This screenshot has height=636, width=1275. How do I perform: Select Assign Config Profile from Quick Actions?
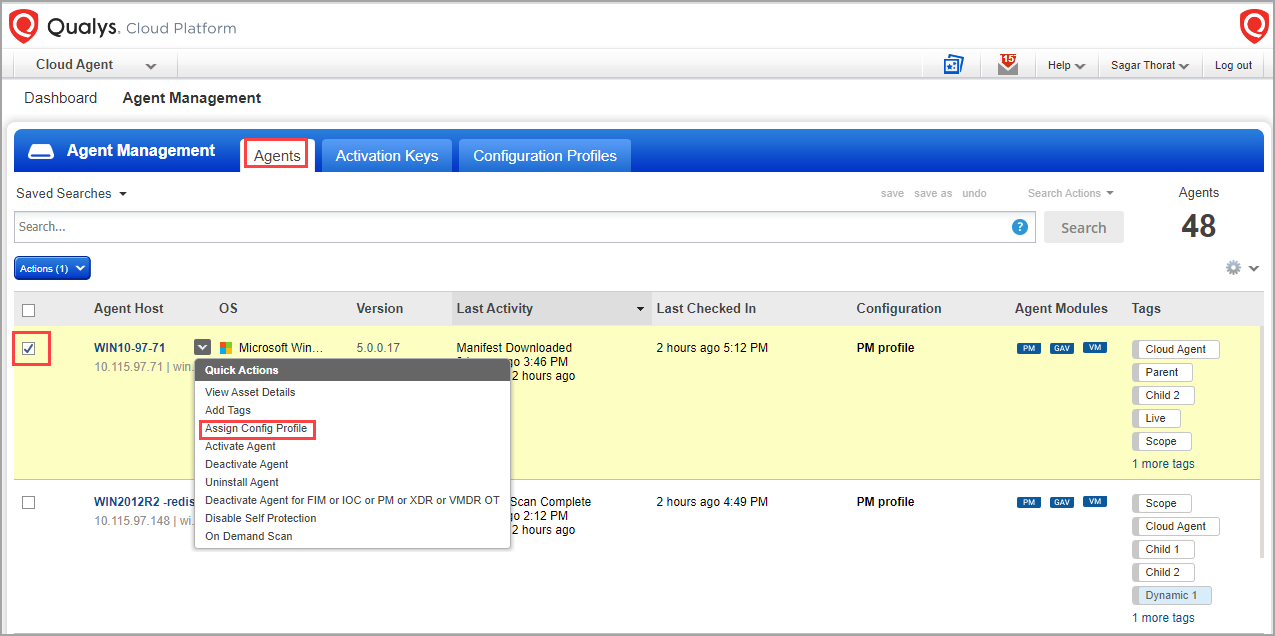pyautogui.click(x=256, y=429)
